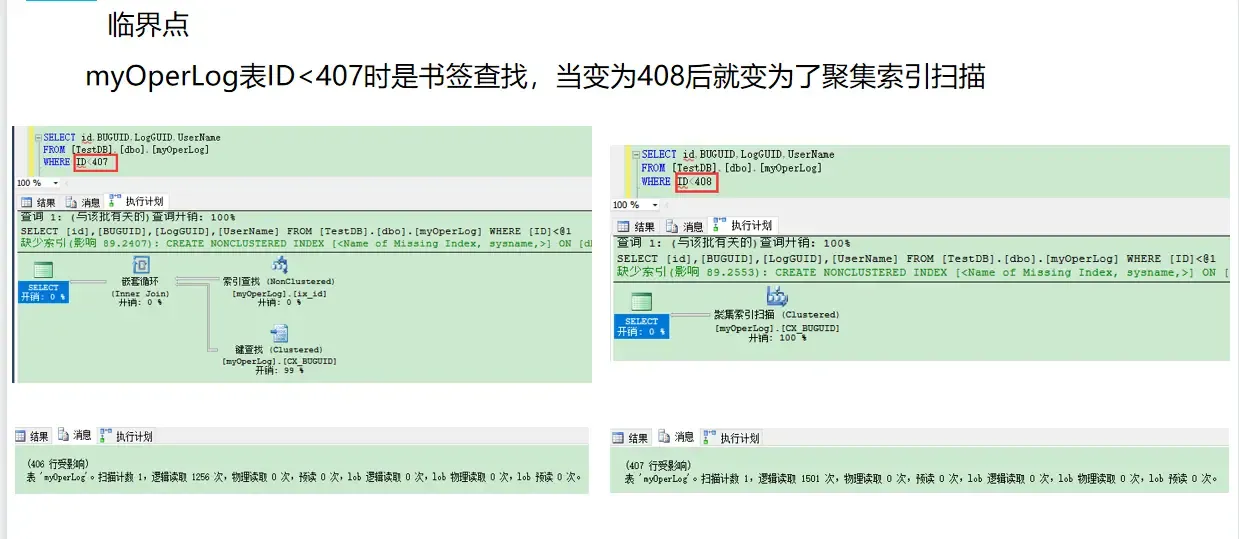Click the Clustered Index Scan (聚集索引扫描) icon
The width and height of the screenshot is (1239, 539).
point(776,297)
